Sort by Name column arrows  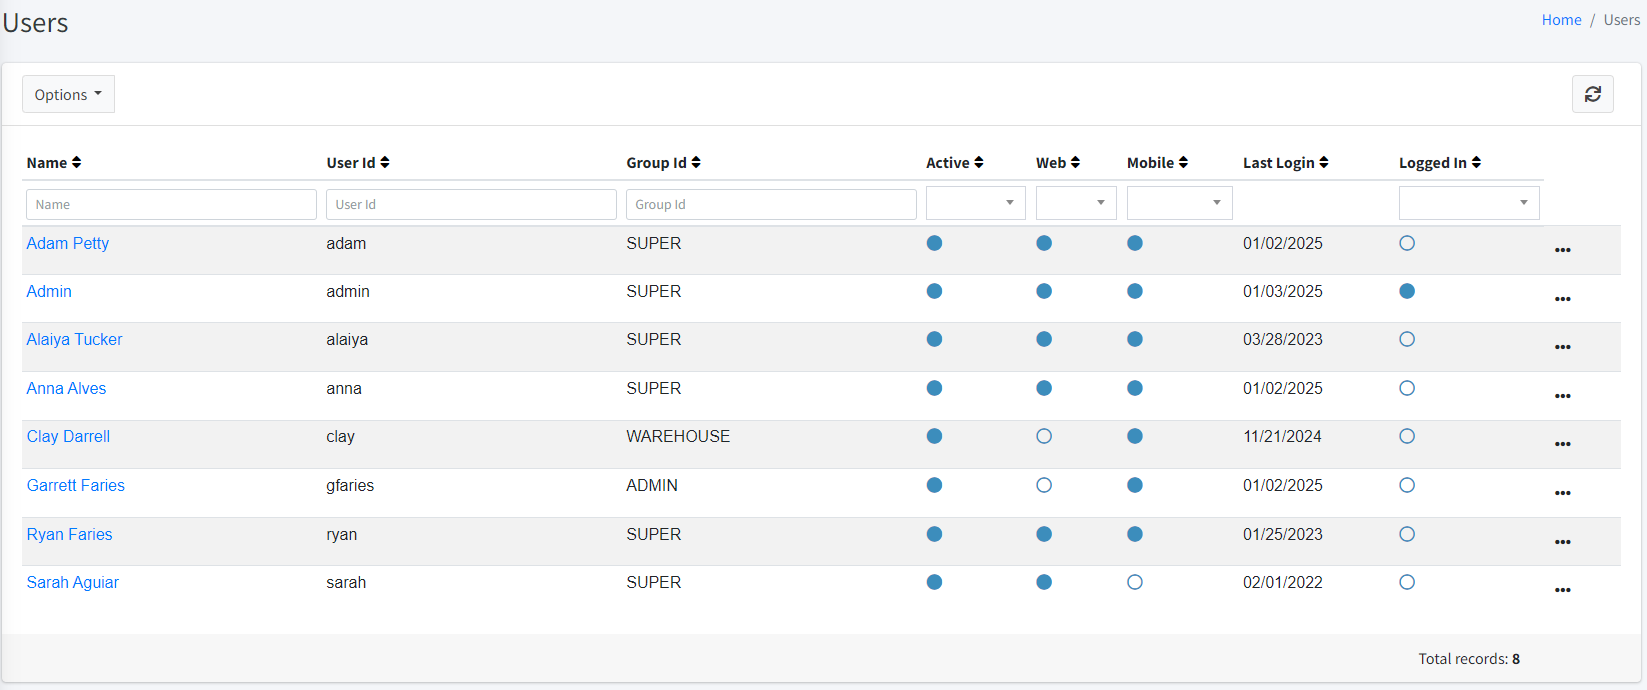point(77,163)
